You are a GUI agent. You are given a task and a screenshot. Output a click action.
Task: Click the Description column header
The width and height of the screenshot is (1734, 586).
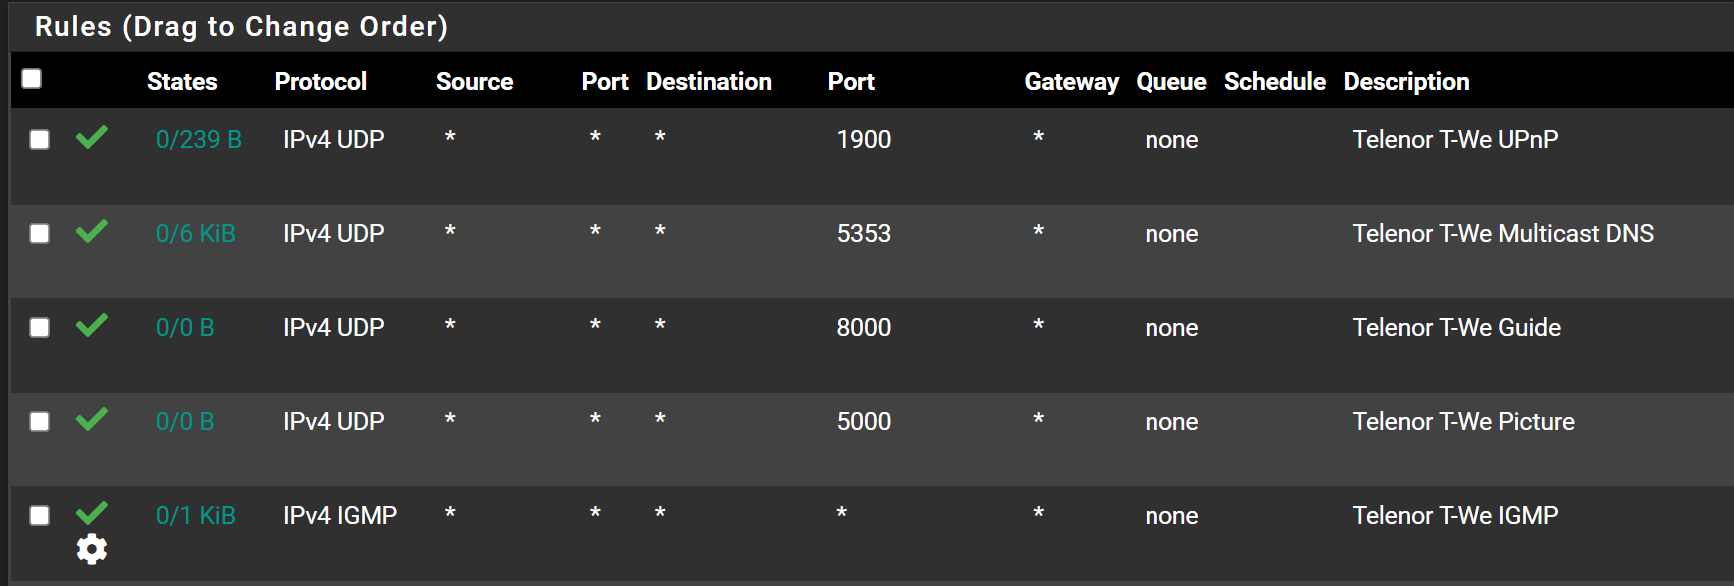coord(1406,81)
